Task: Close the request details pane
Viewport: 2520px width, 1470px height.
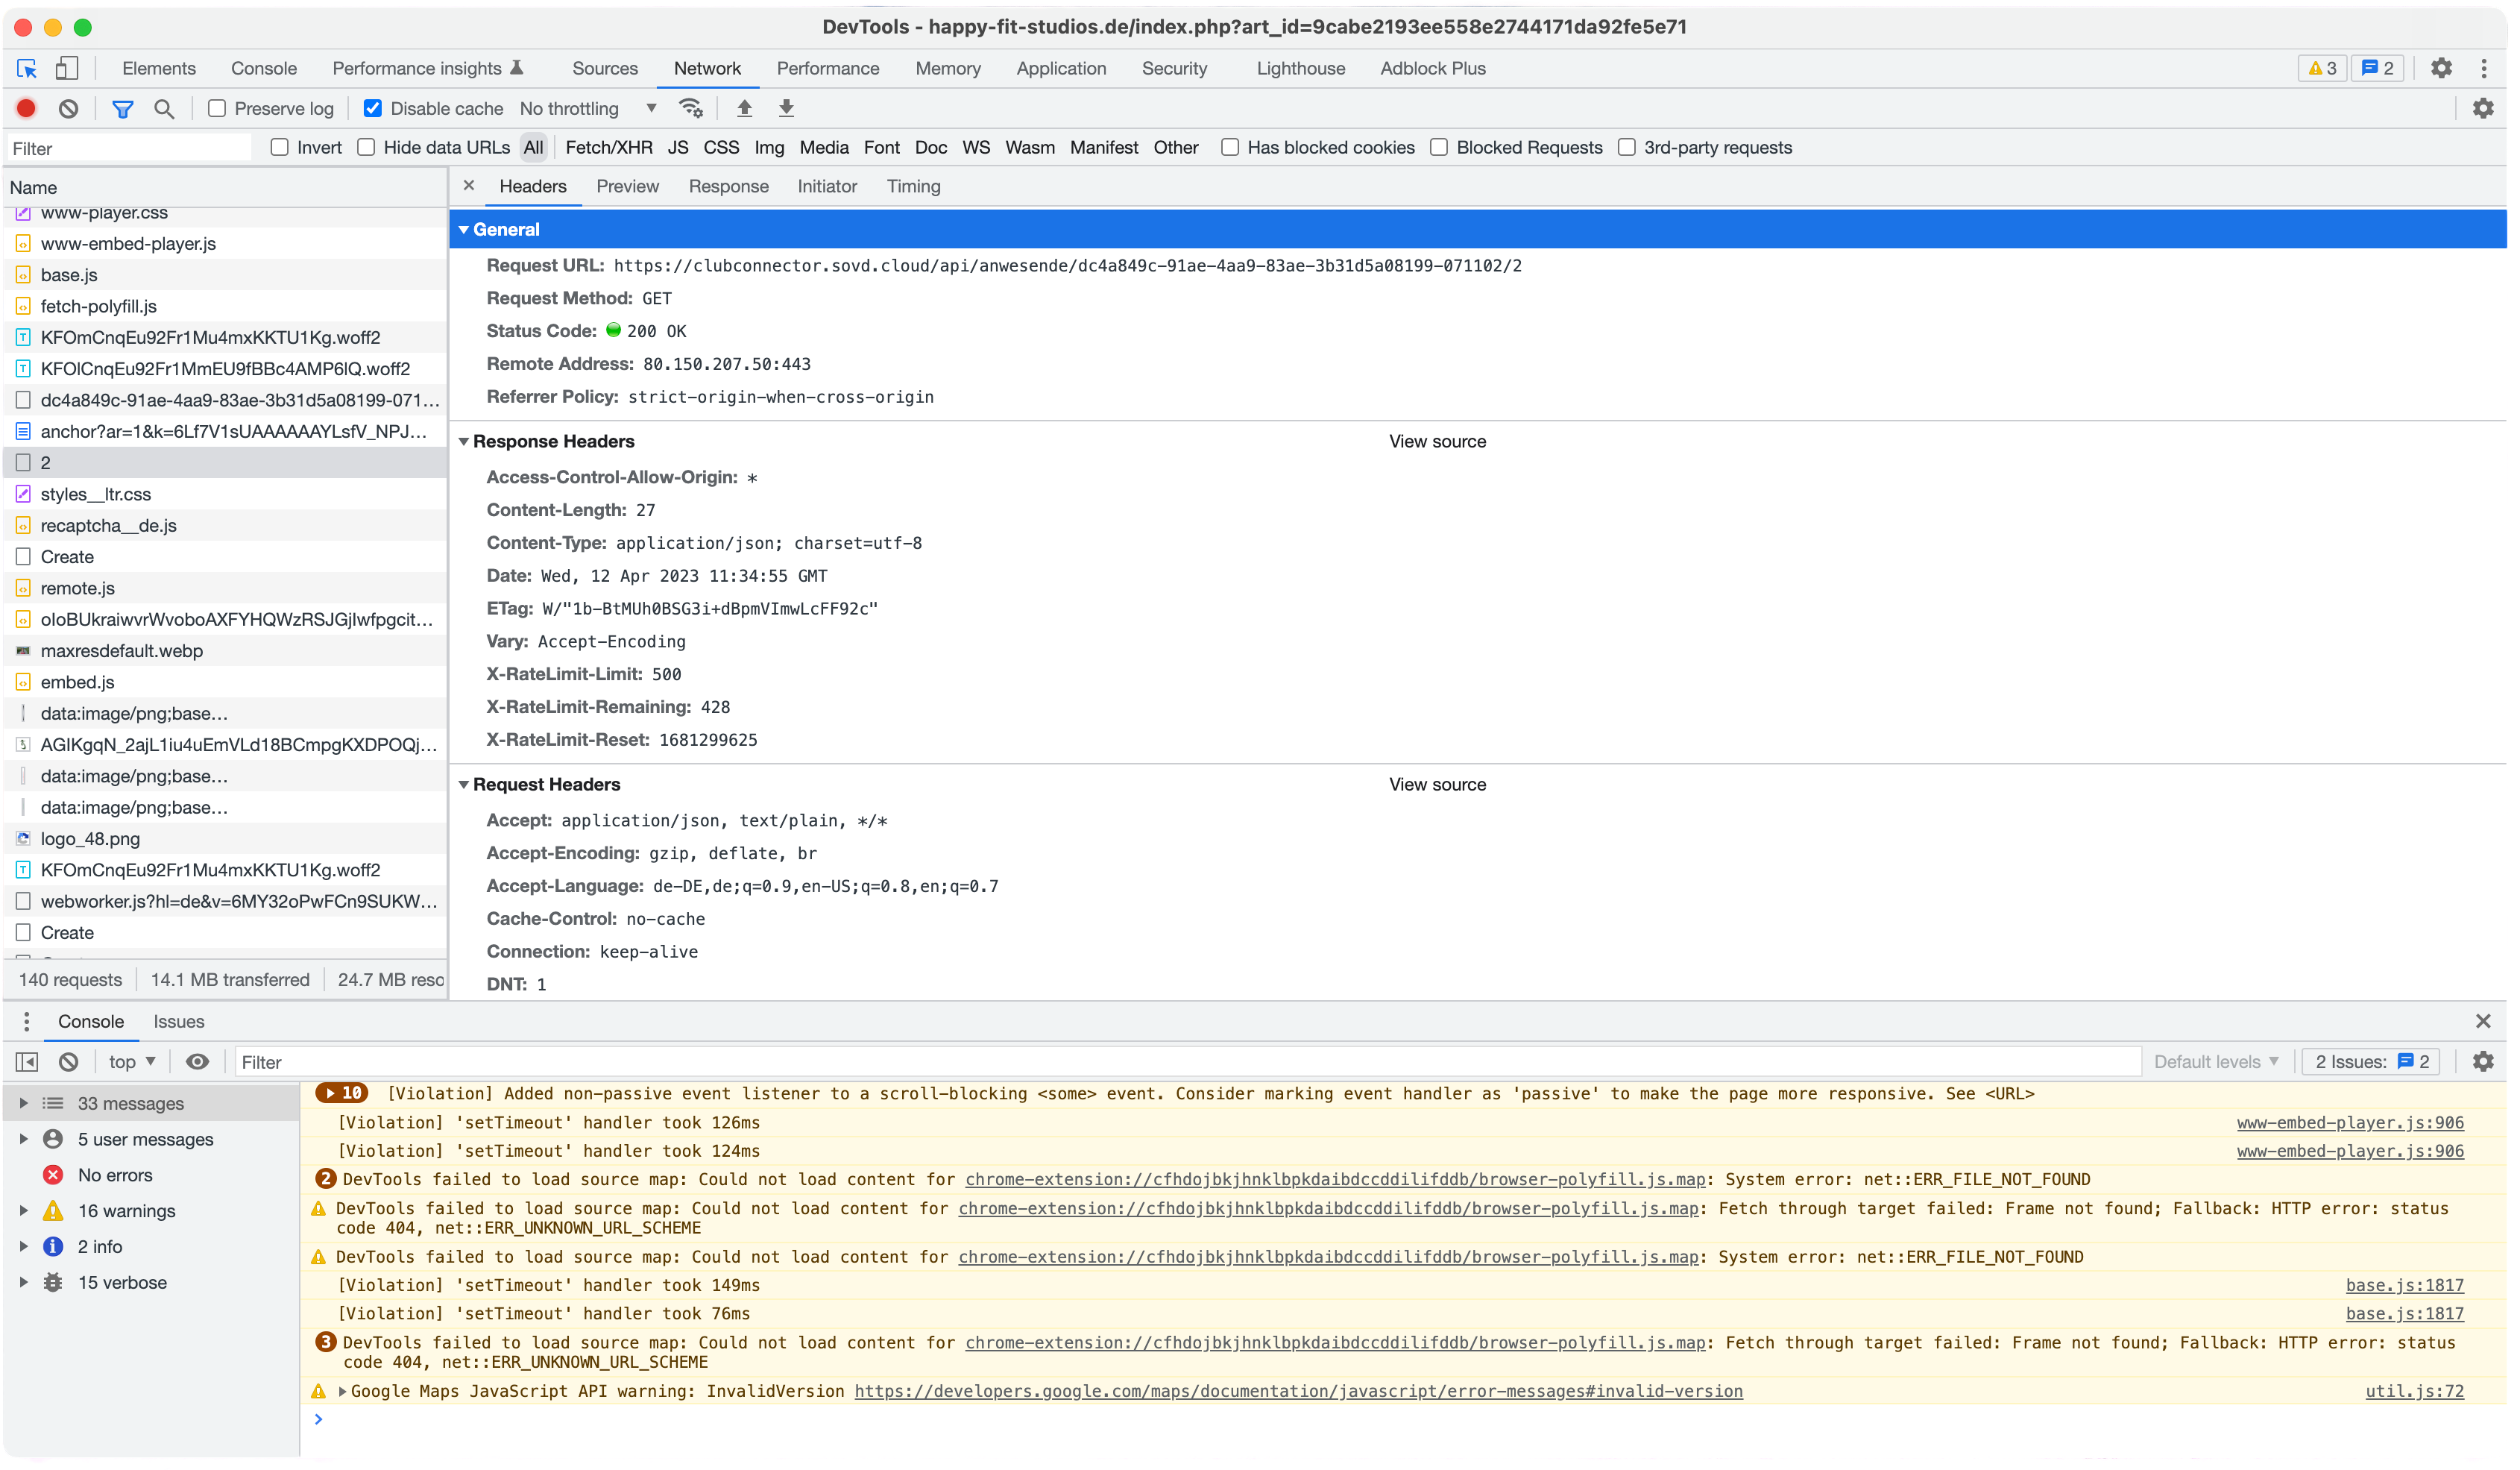Action: click(x=468, y=186)
